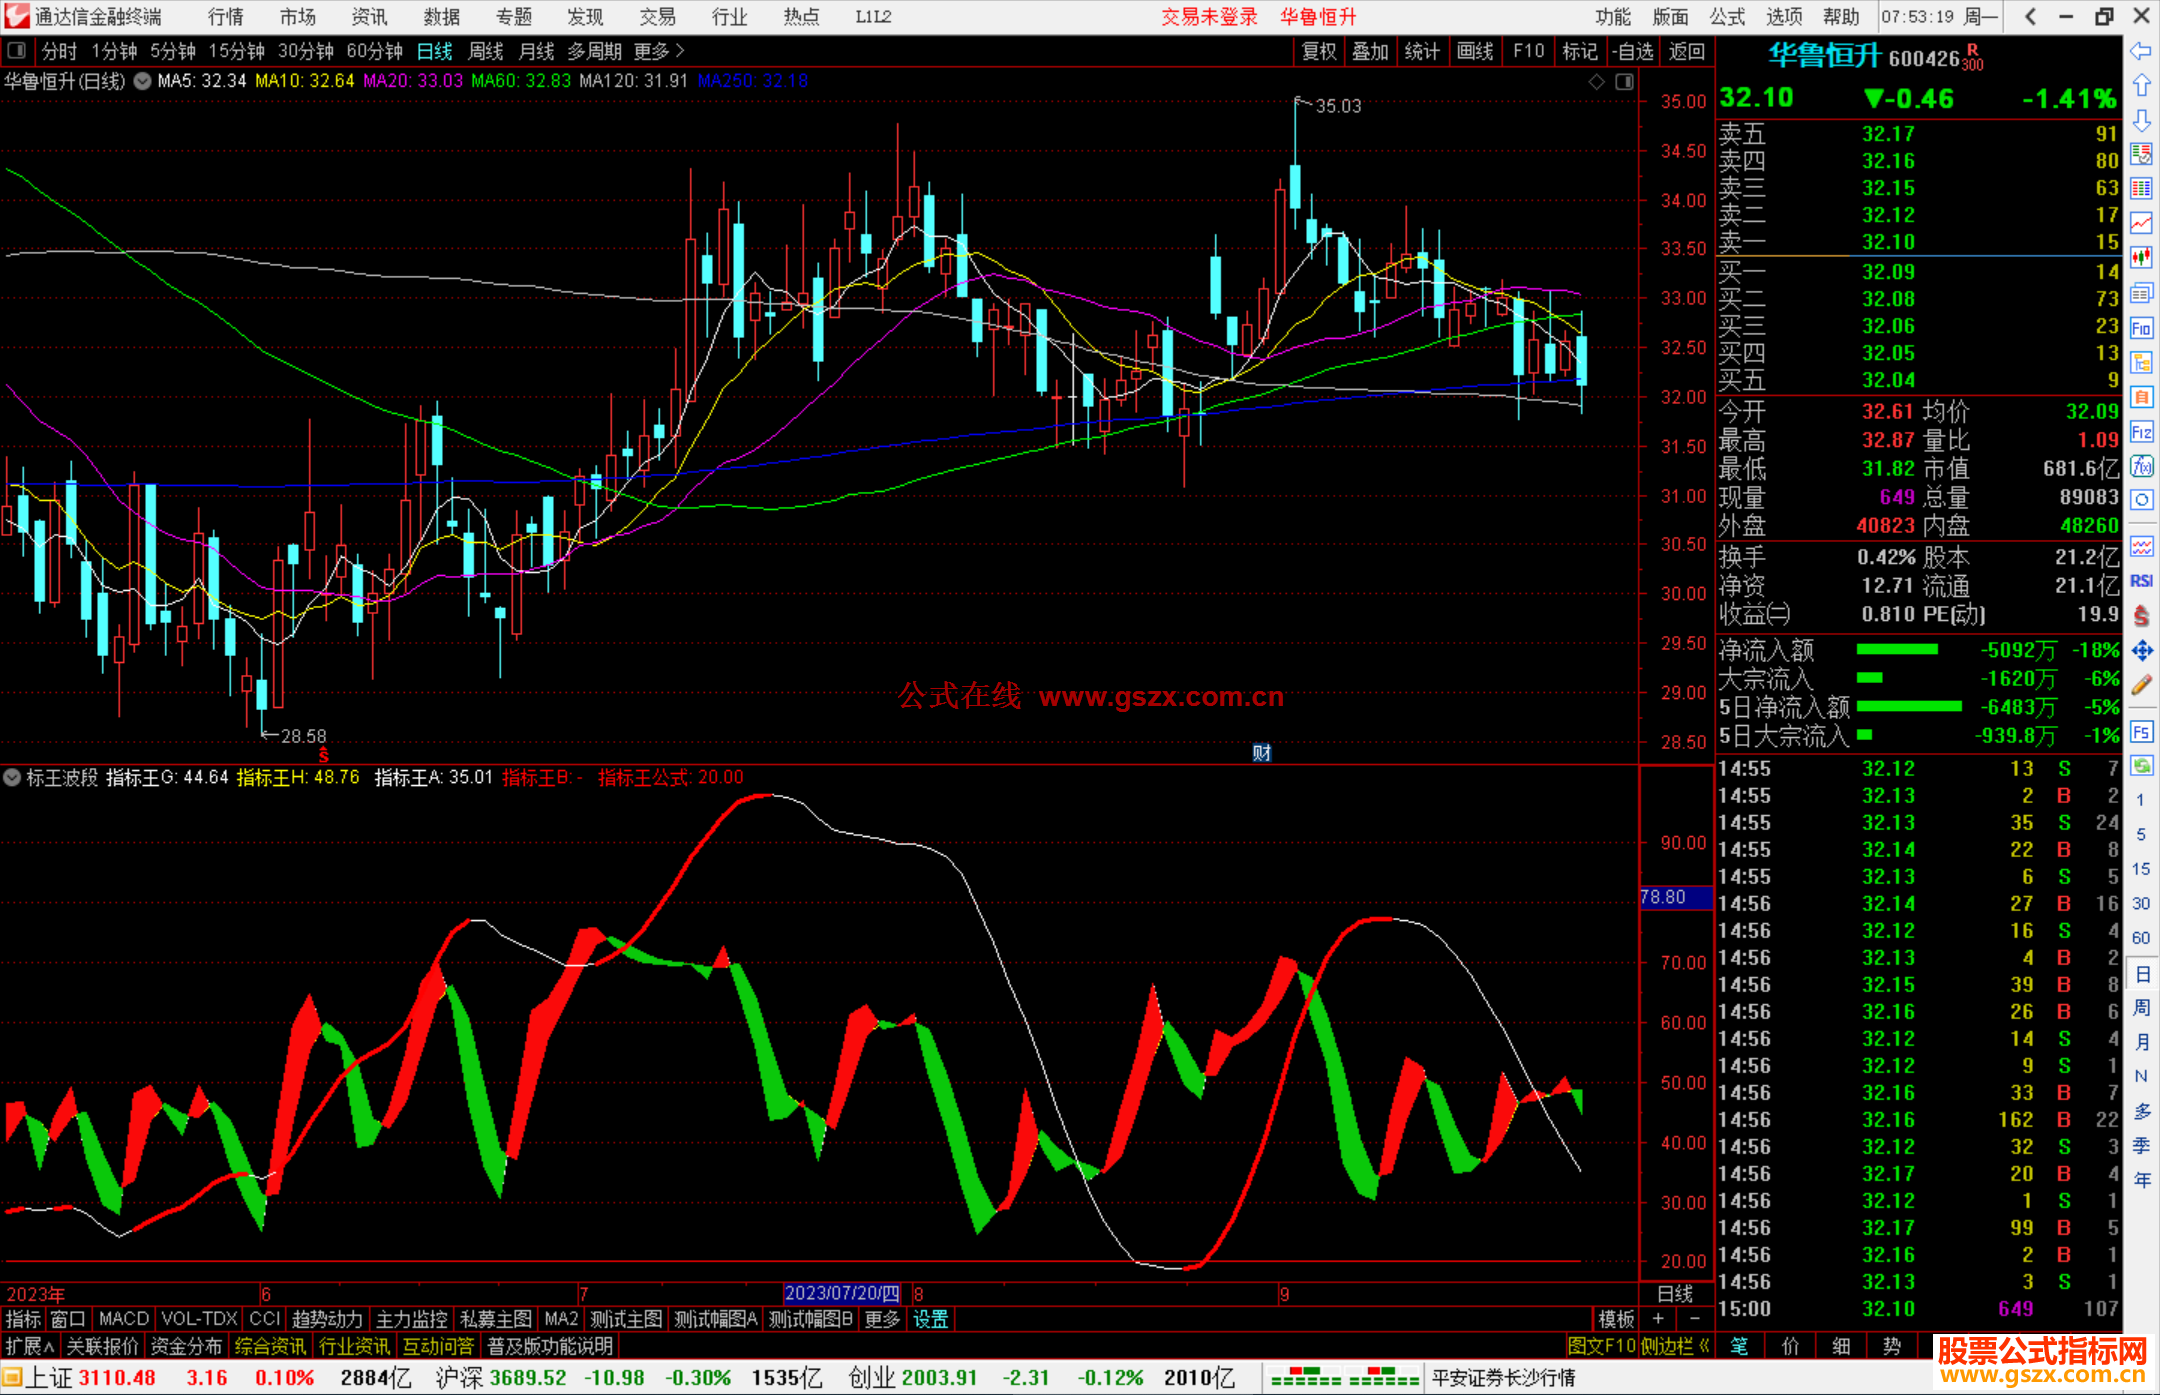Viewport: 2160px width, 1395px height.
Task: Expand the 扩展 panel at bottom left
Action: (x=29, y=1346)
